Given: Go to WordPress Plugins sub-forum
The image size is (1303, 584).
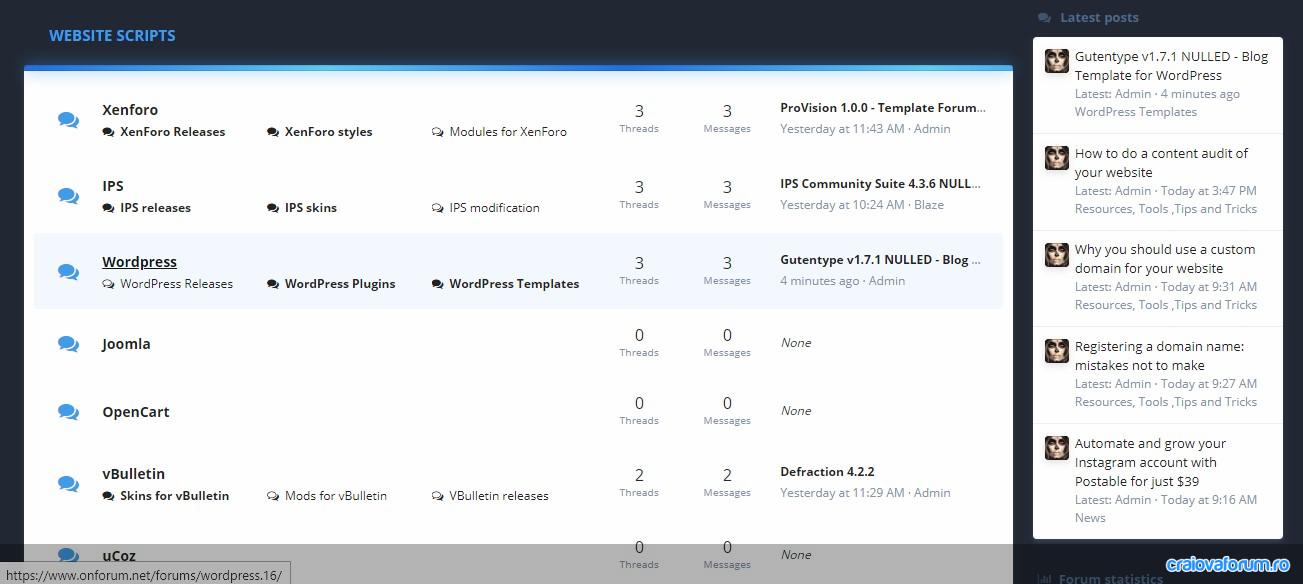Looking at the screenshot, I should click(340, 284).
